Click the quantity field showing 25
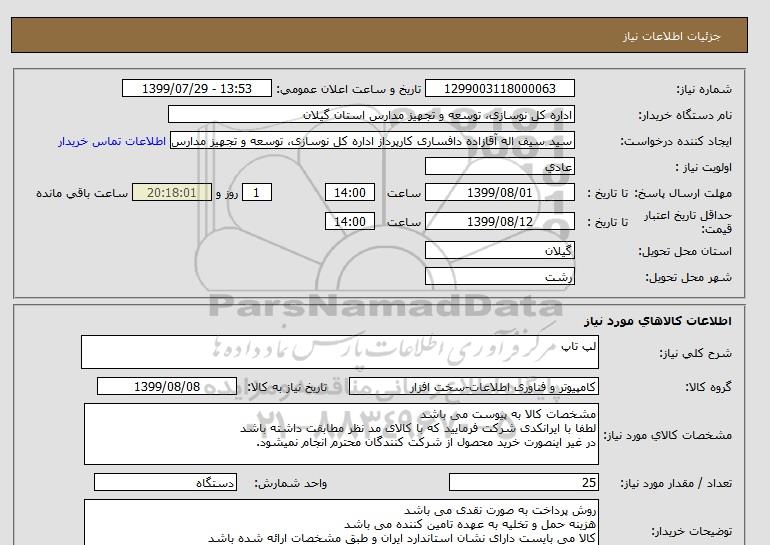 (523, 482)
